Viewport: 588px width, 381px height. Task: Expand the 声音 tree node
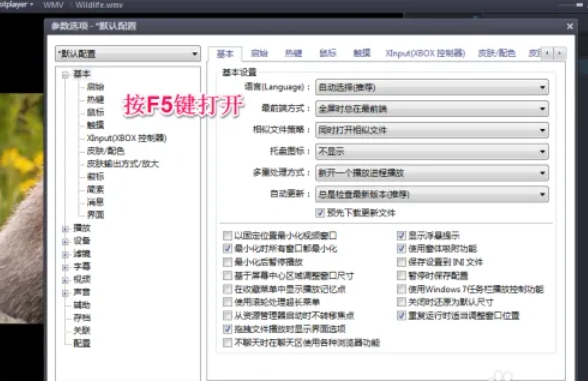65,293
